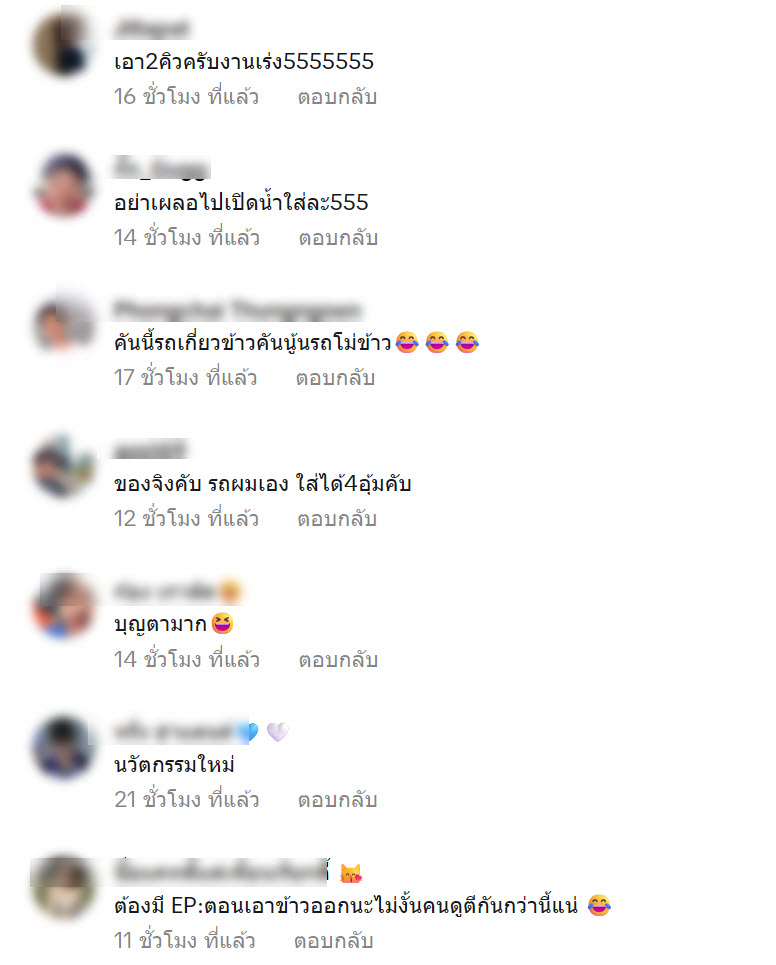The width and height of the screenshot is (776, 965).
Task: Open avatar next to the นวัตกรรมใหม่ comment
Action: 63,747
